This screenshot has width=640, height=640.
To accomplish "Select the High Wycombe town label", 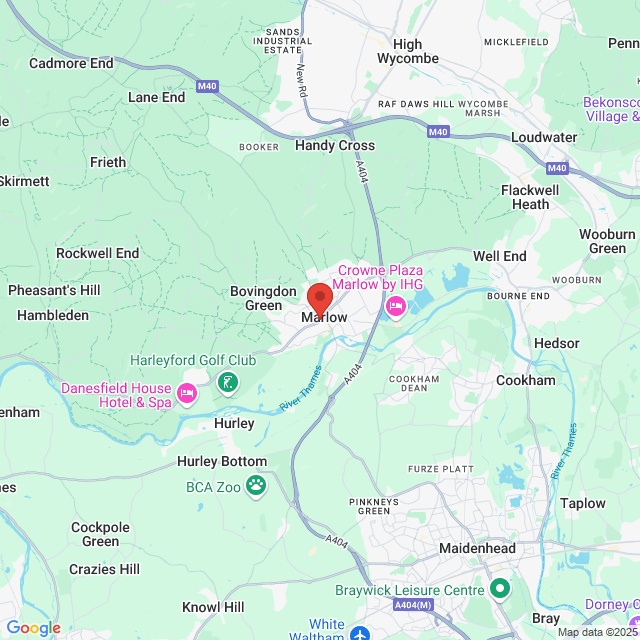I will pos(408,51).
